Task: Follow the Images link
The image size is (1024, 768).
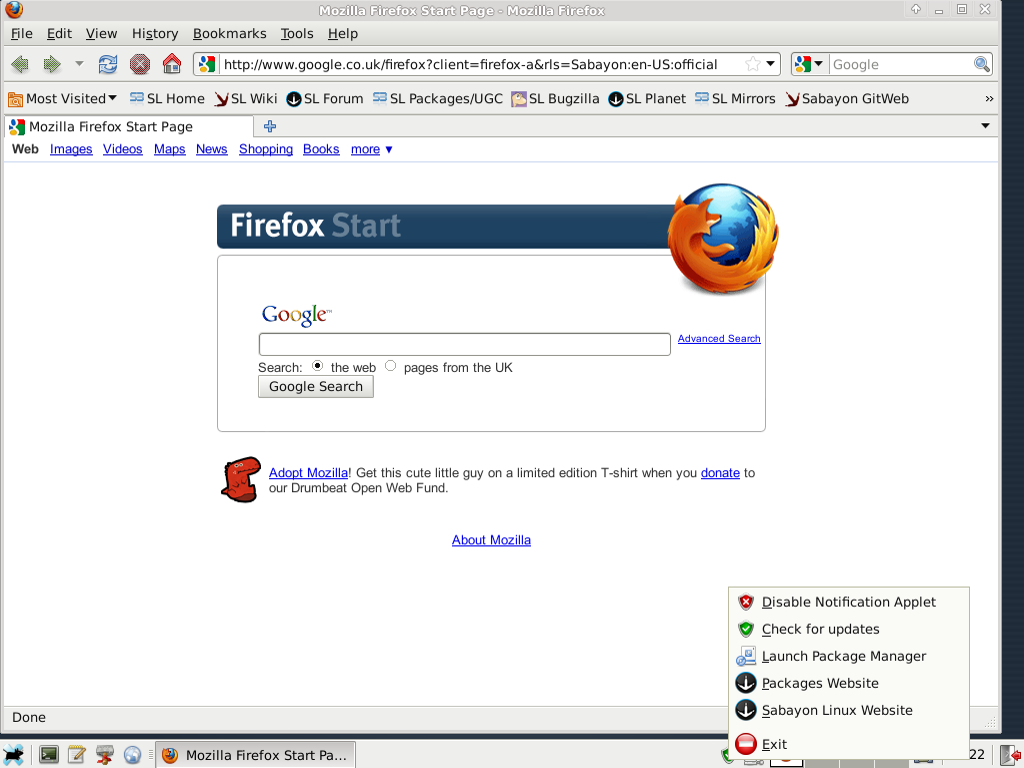Action: click(x=71, y=149)
